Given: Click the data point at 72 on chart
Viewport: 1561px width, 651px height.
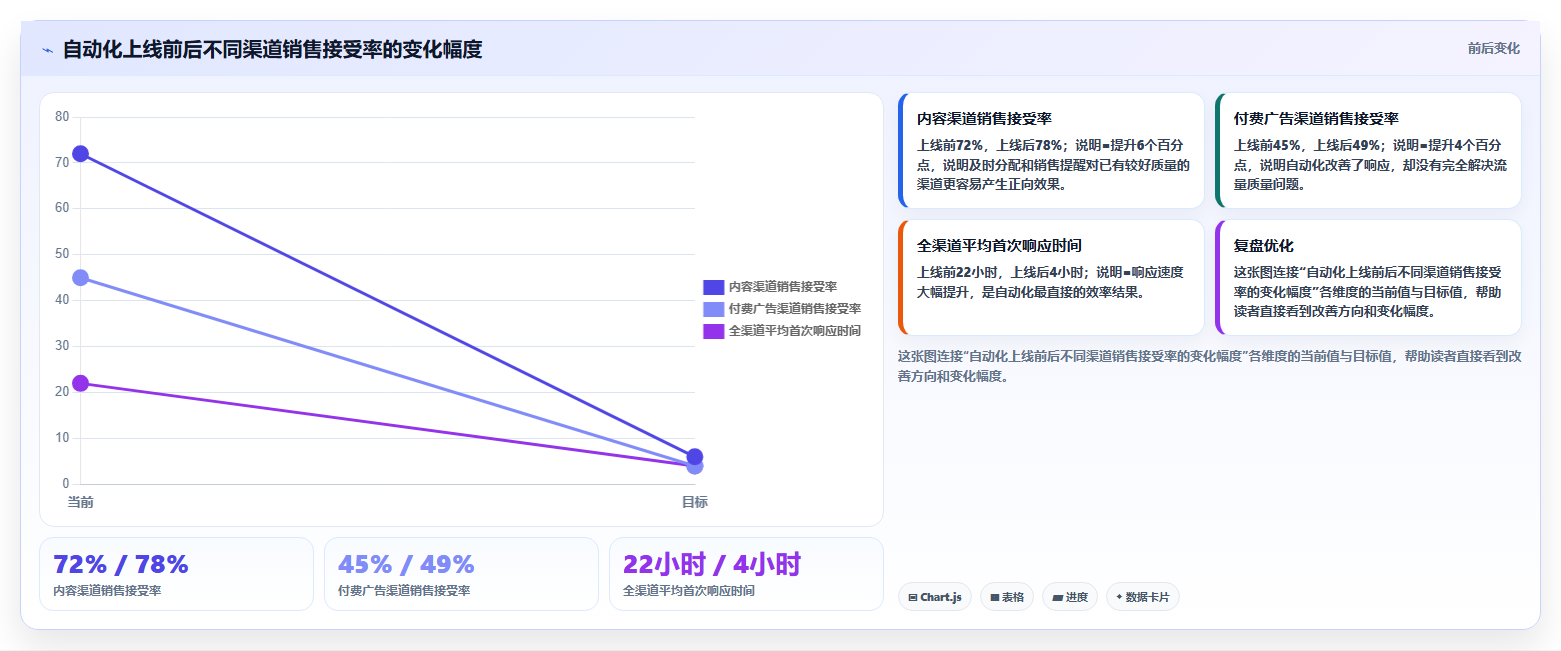Looking at the screenshot, I should (81, 154).
